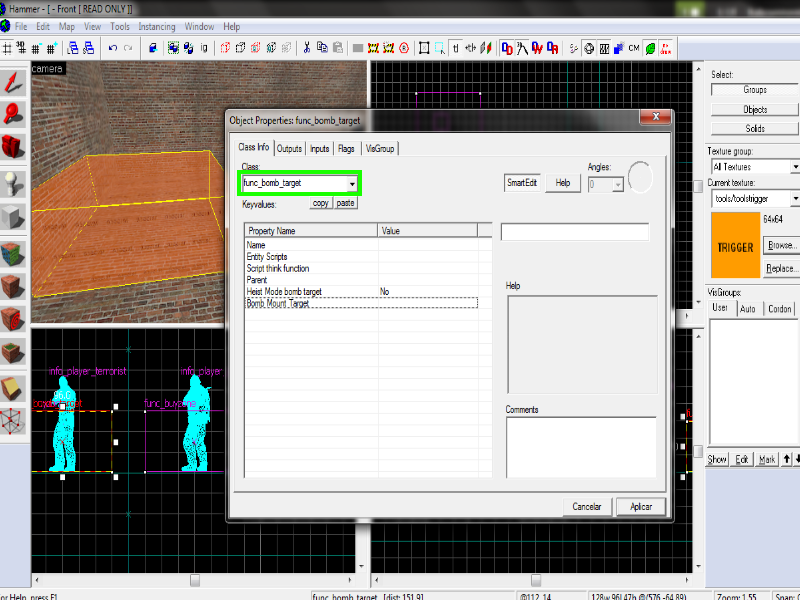This screenshot has height=600, width=800.
Task: Click the Undo arrow in the toolbar
Action: [113, 48]
